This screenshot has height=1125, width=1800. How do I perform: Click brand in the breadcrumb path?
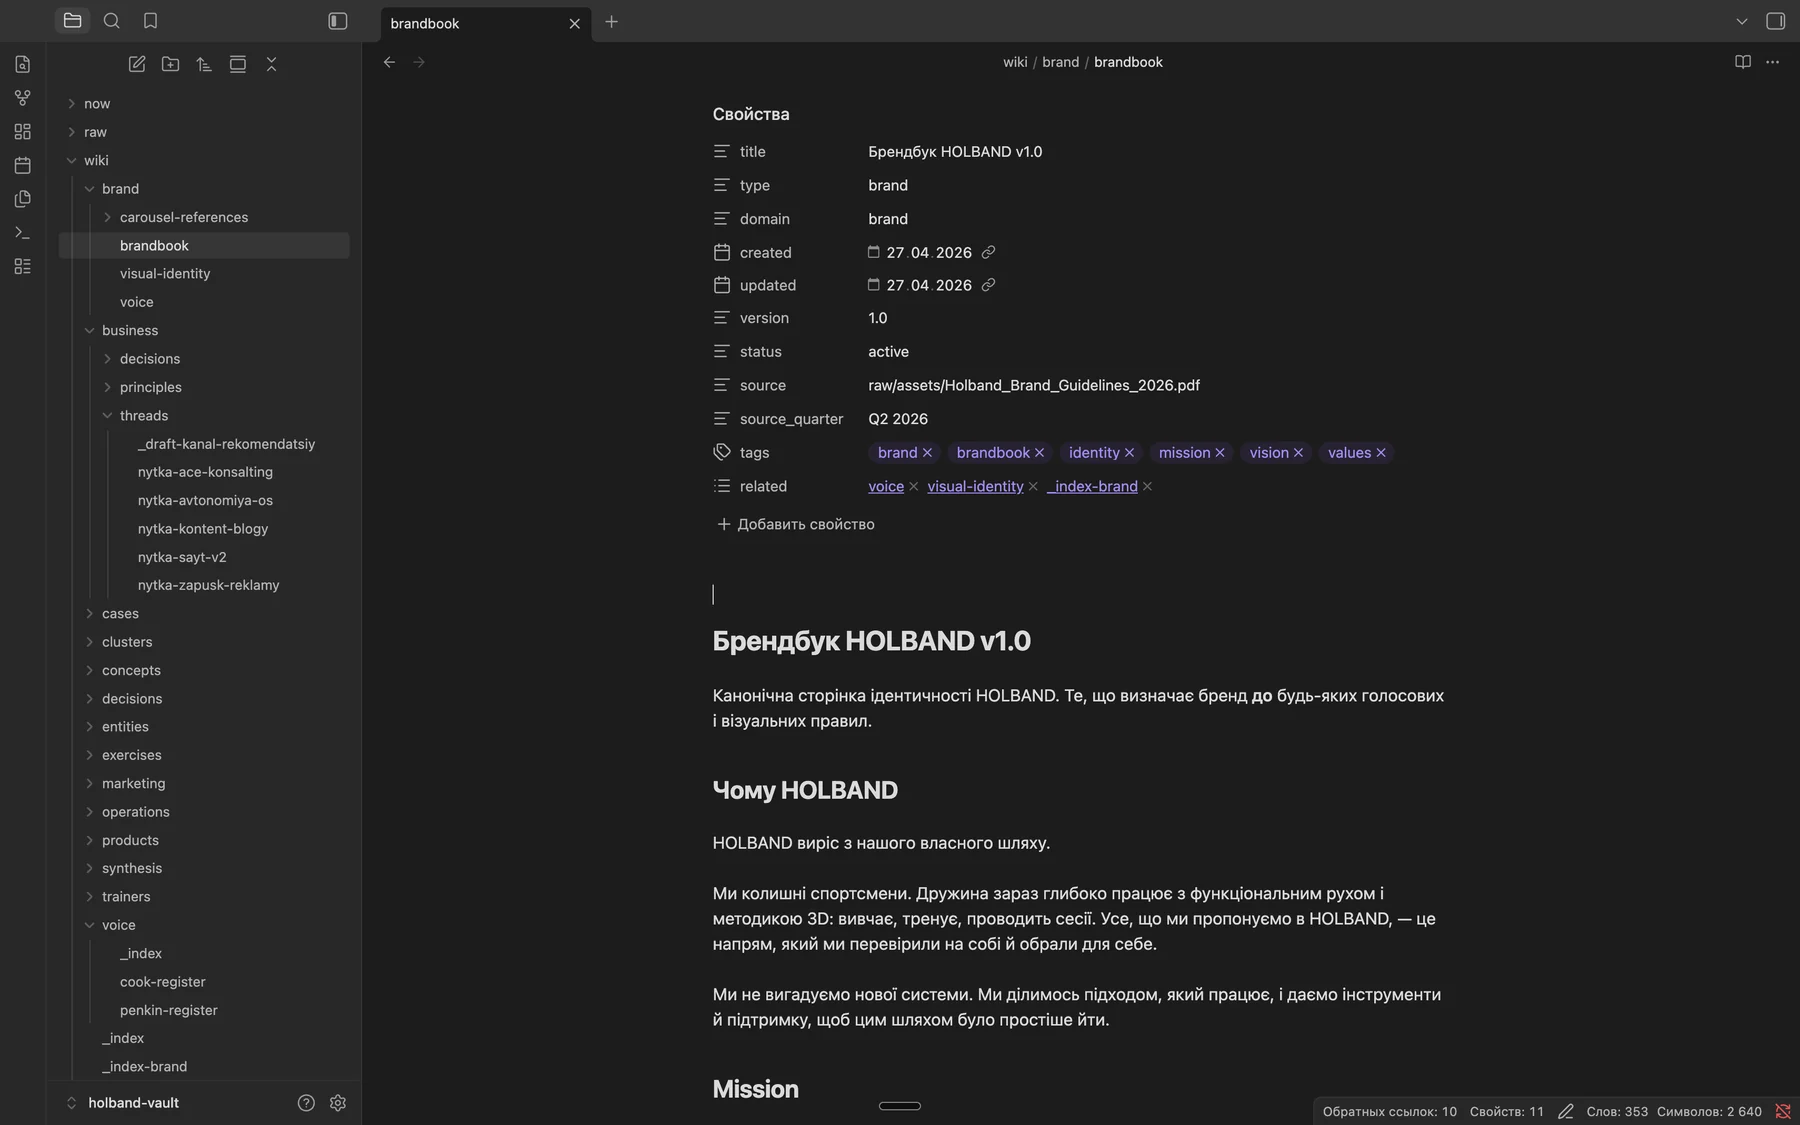pyautogui.click(x=1060, y=62)
